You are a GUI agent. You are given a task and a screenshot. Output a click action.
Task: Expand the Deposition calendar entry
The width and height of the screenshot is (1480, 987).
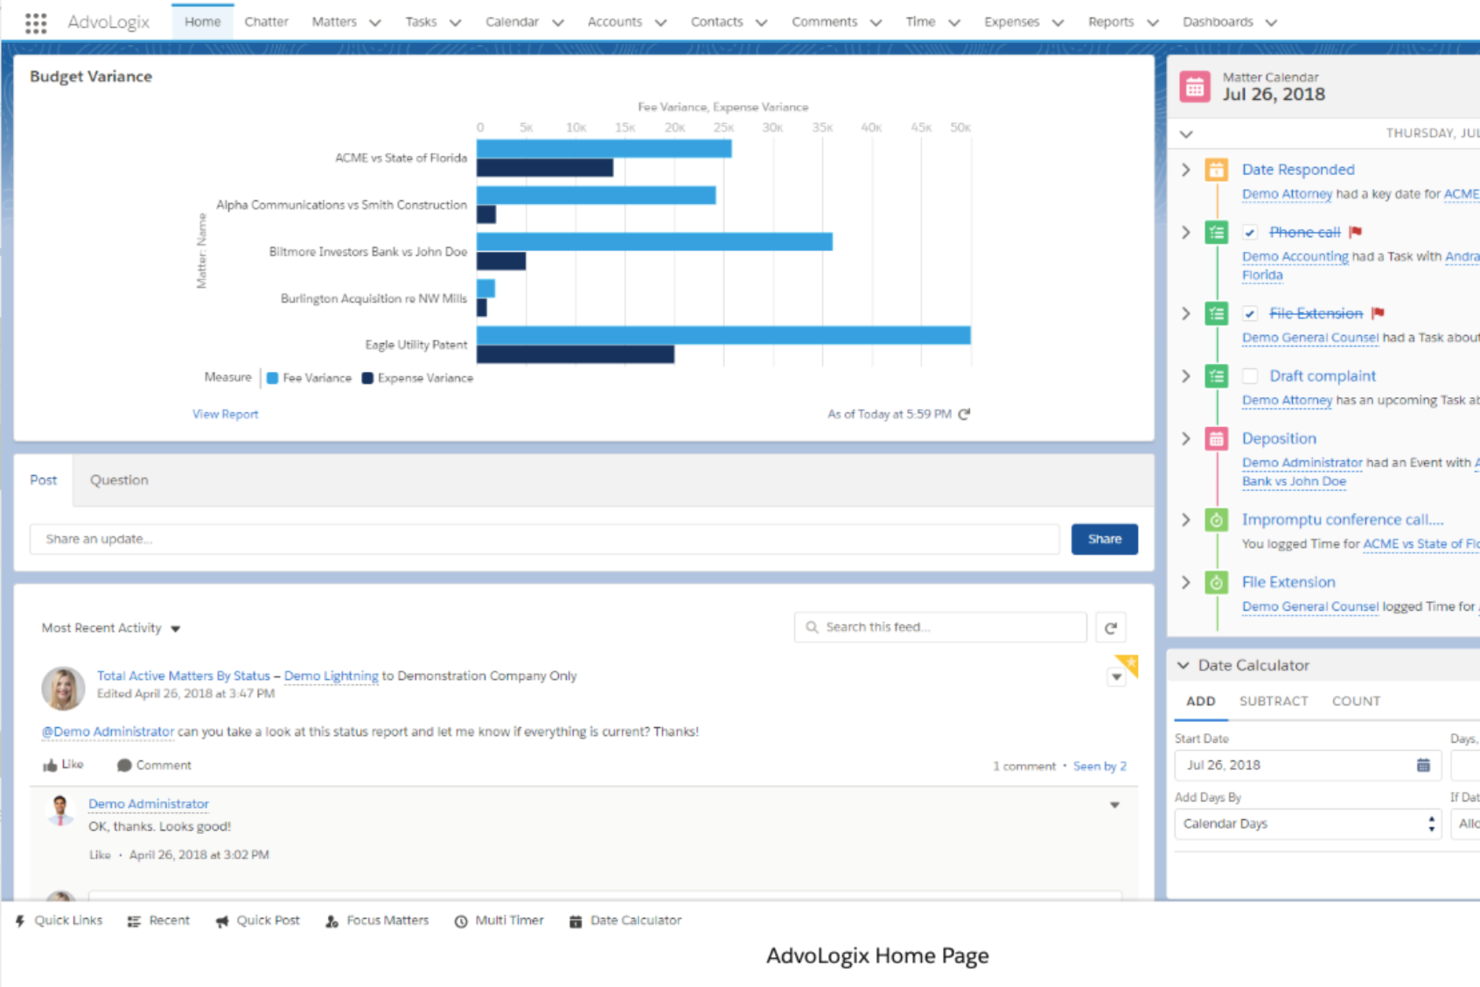click(x=1185, y=438)
